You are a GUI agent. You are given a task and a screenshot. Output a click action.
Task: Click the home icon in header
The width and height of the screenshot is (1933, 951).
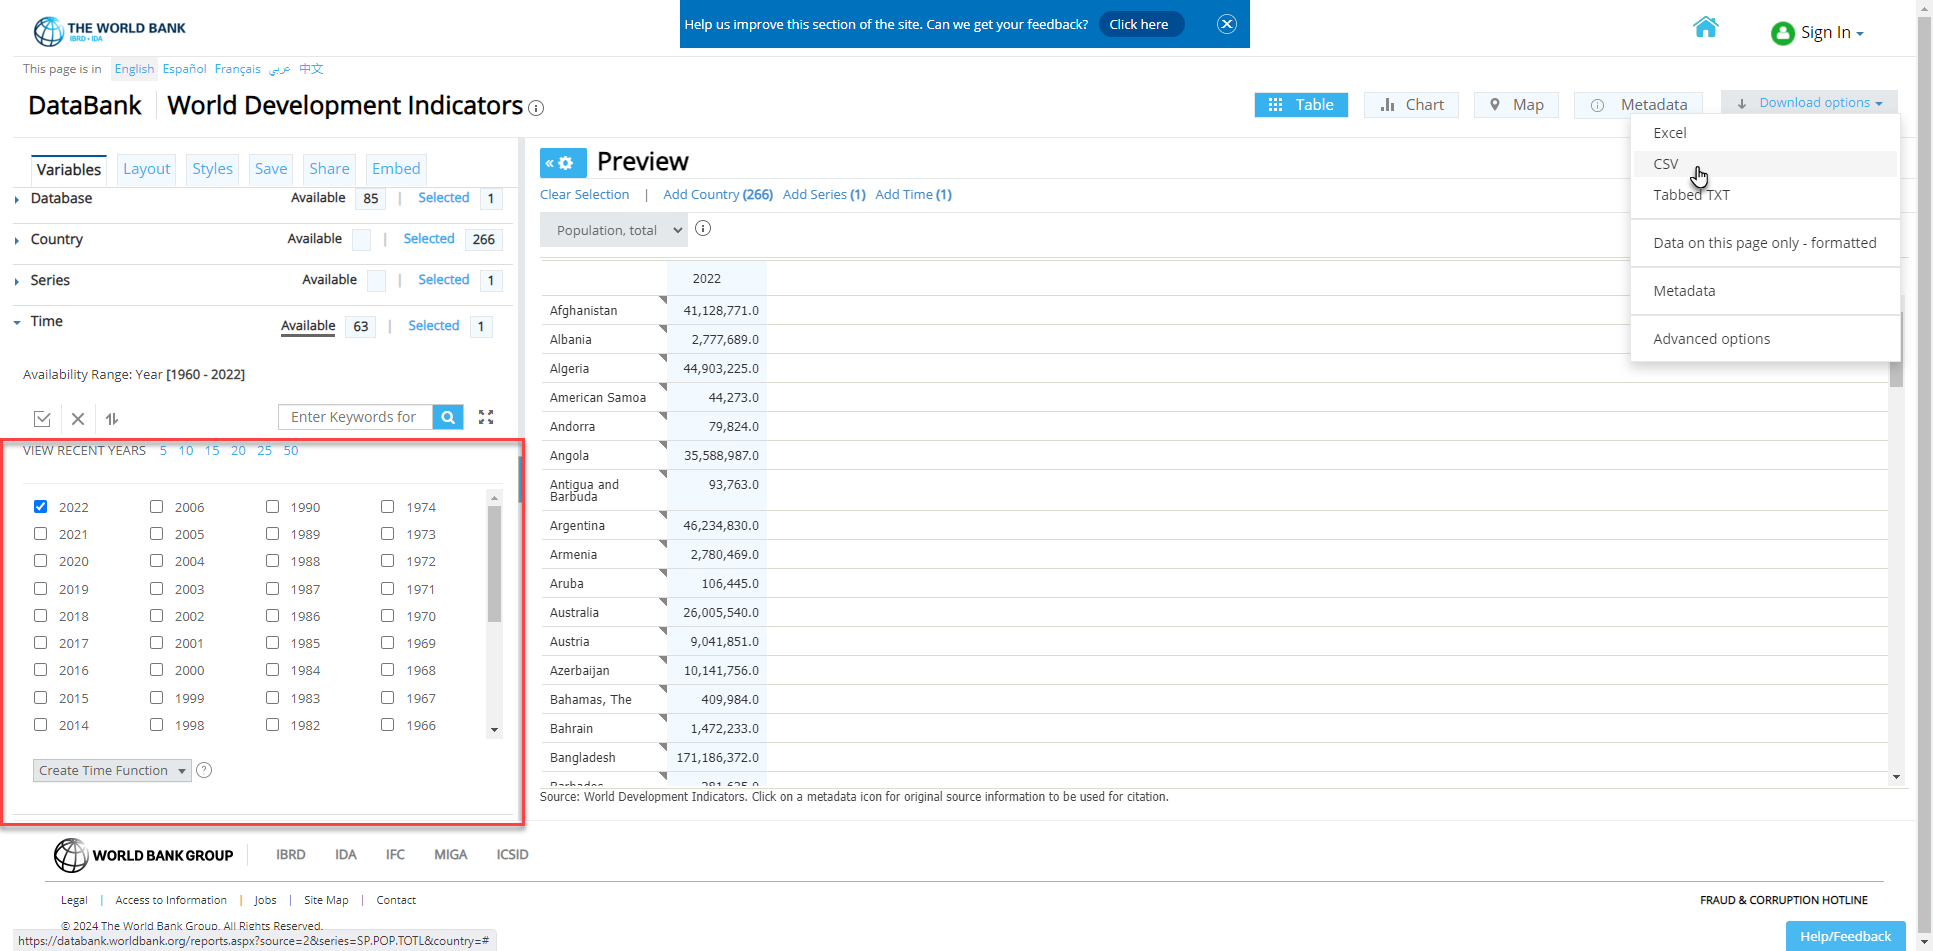1705,27
